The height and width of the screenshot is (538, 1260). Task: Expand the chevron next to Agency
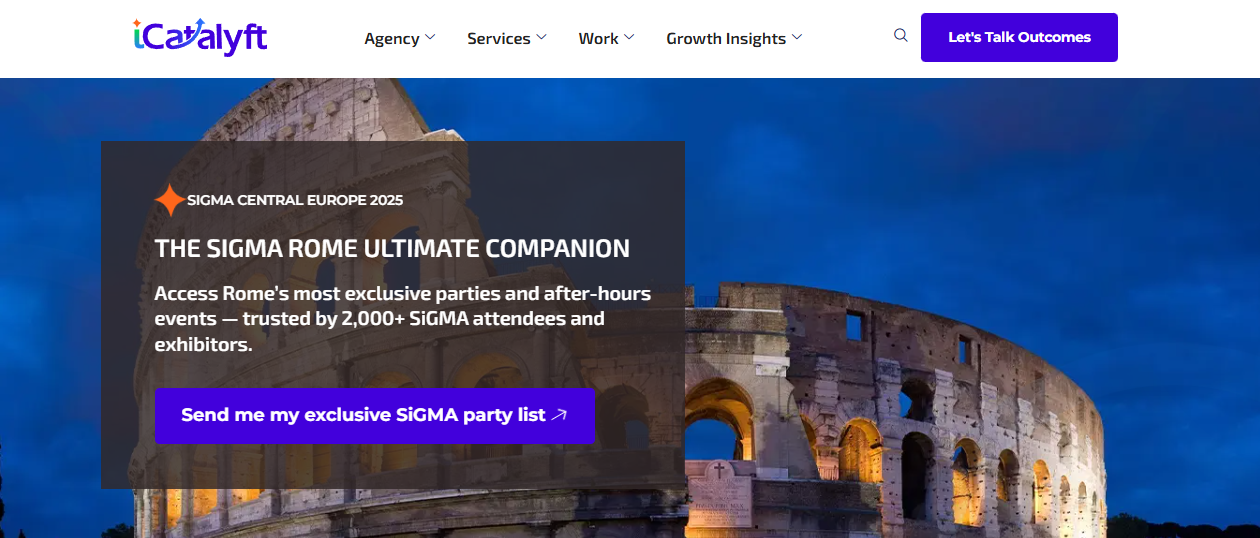click(x=430, y=37)
